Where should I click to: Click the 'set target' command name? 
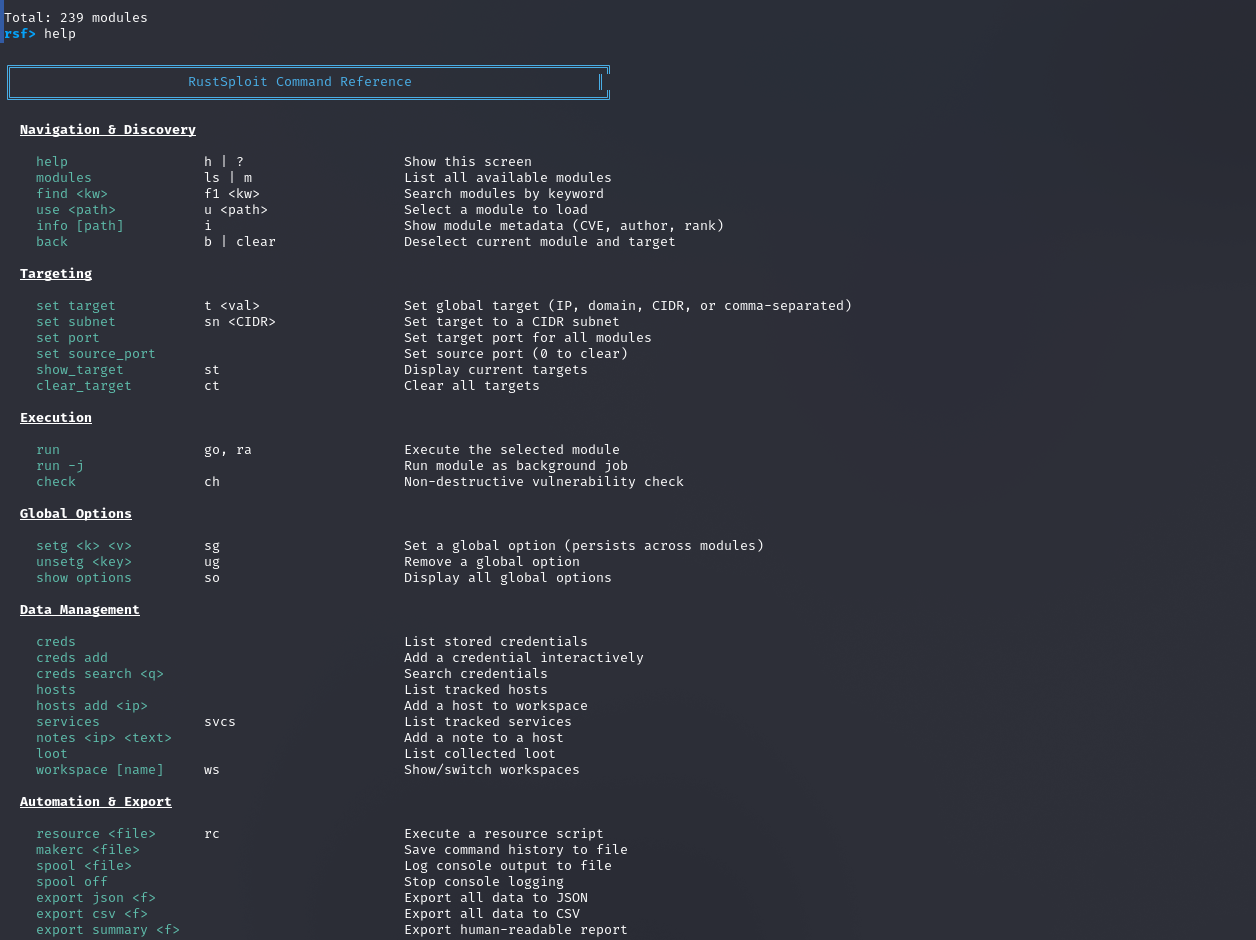click(76, 306)
